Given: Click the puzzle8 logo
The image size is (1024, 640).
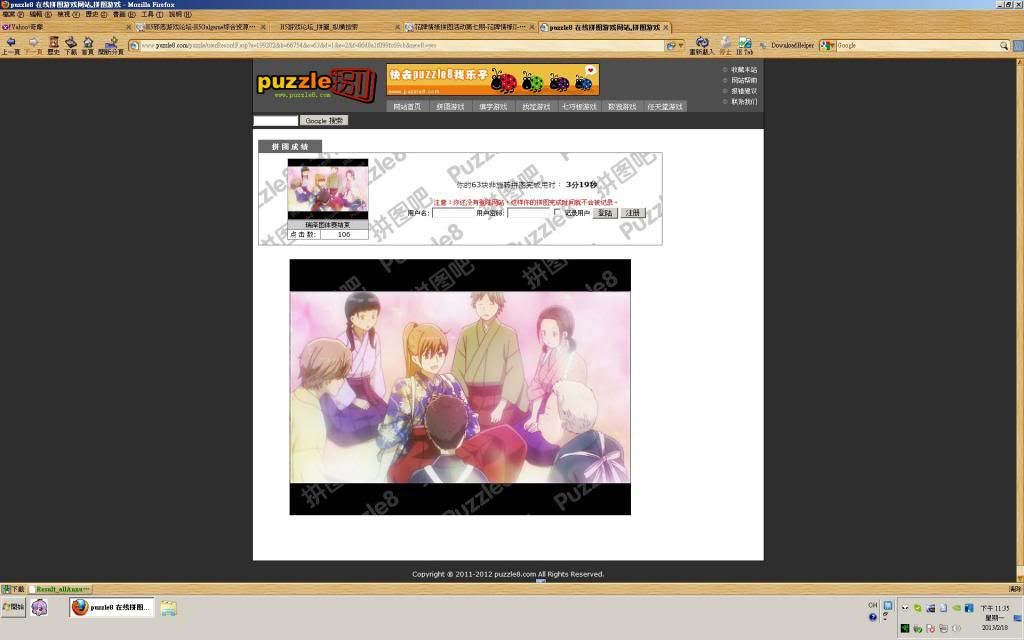Looking at the screenshot, I should [316, 84].
